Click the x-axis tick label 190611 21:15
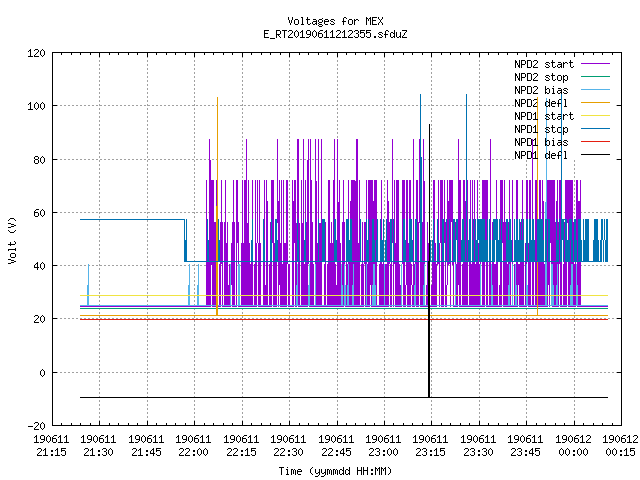This screenshot has width=640, height=480. [x=51, y=446]
